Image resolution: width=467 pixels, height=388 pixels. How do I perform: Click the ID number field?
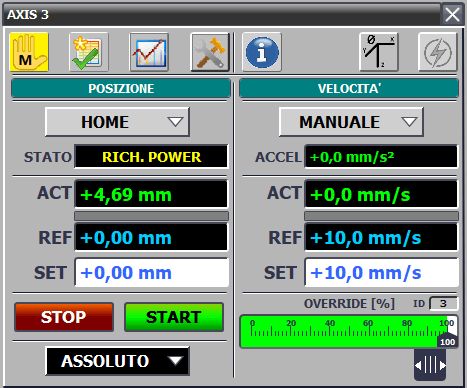(444, 304)
